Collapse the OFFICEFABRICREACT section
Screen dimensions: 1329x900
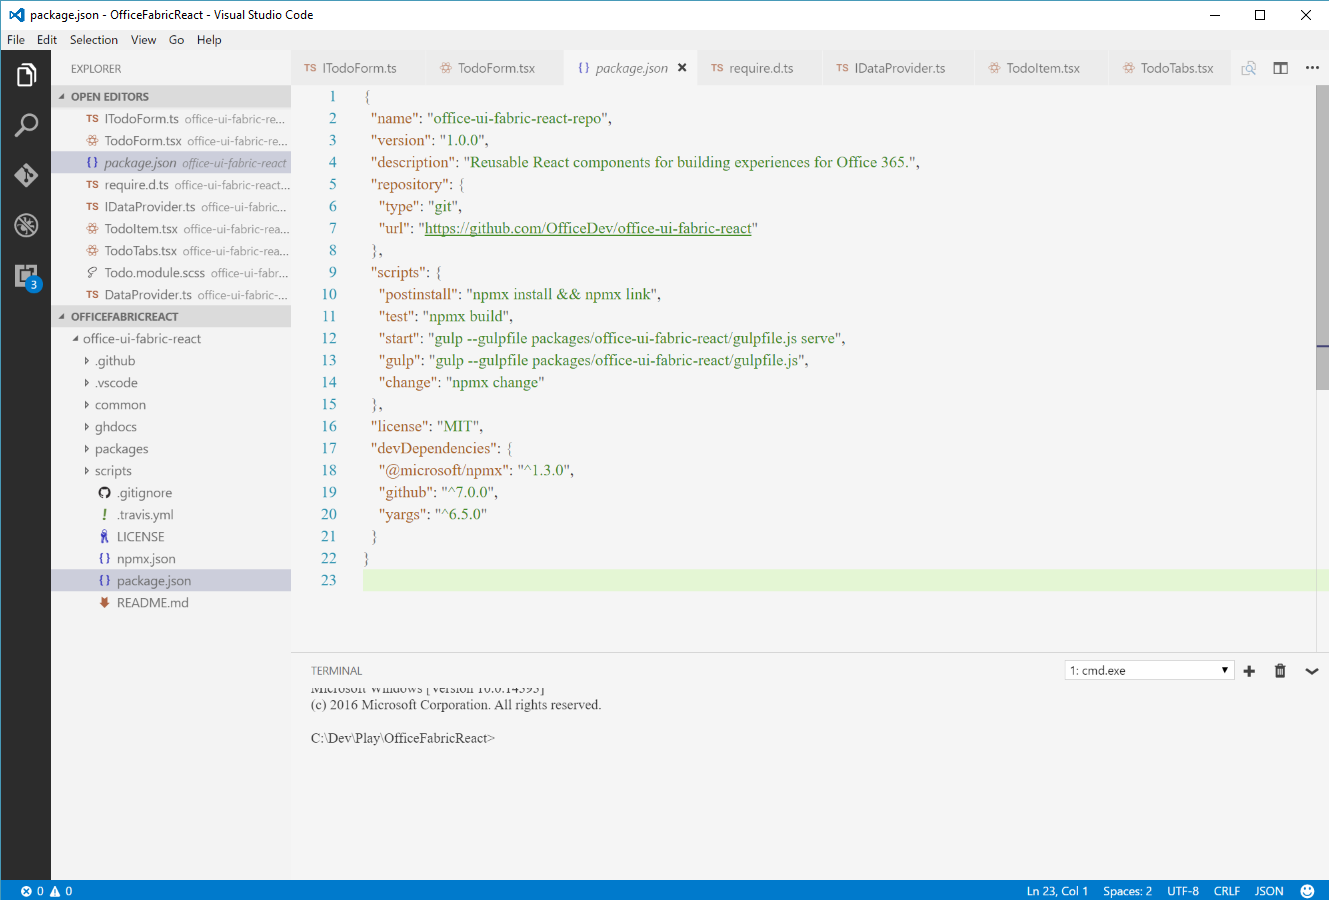pyautogui.click(x=171, y=317)
